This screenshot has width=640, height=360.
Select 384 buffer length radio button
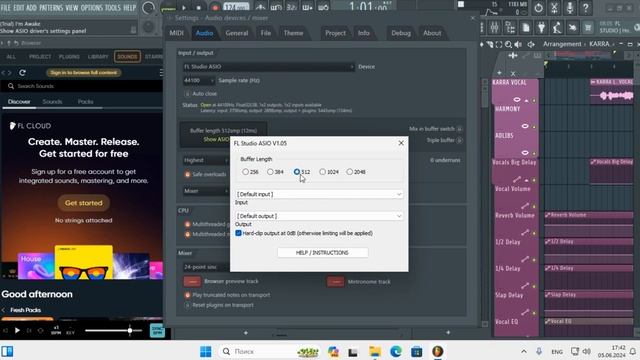(x=270, y=172)
